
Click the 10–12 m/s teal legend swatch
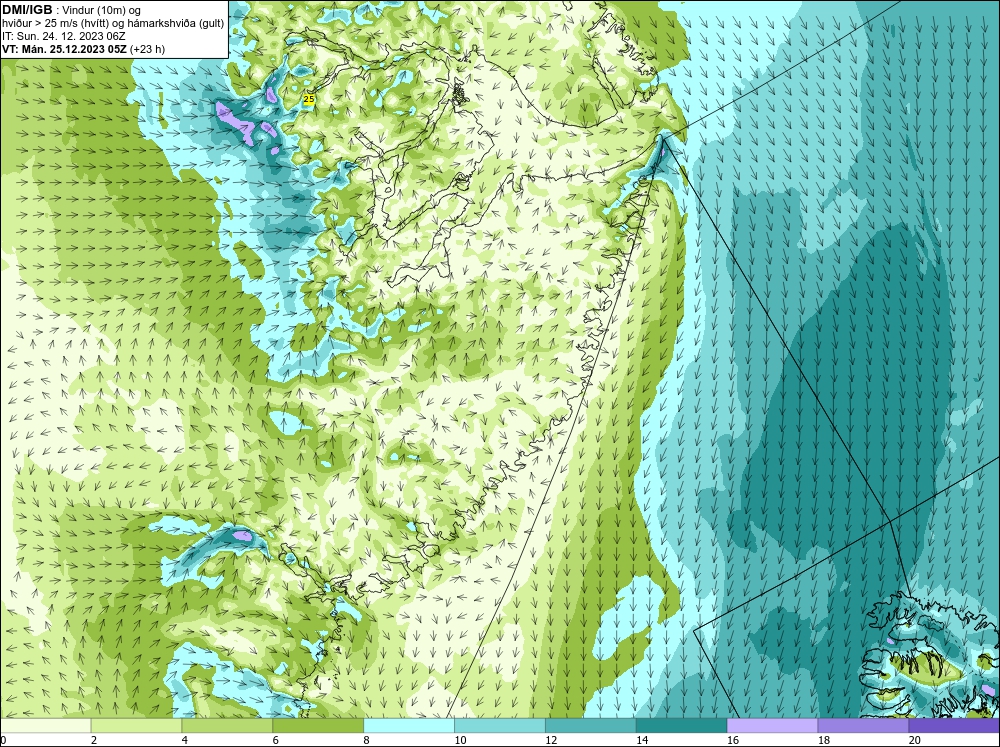(499, 726)
